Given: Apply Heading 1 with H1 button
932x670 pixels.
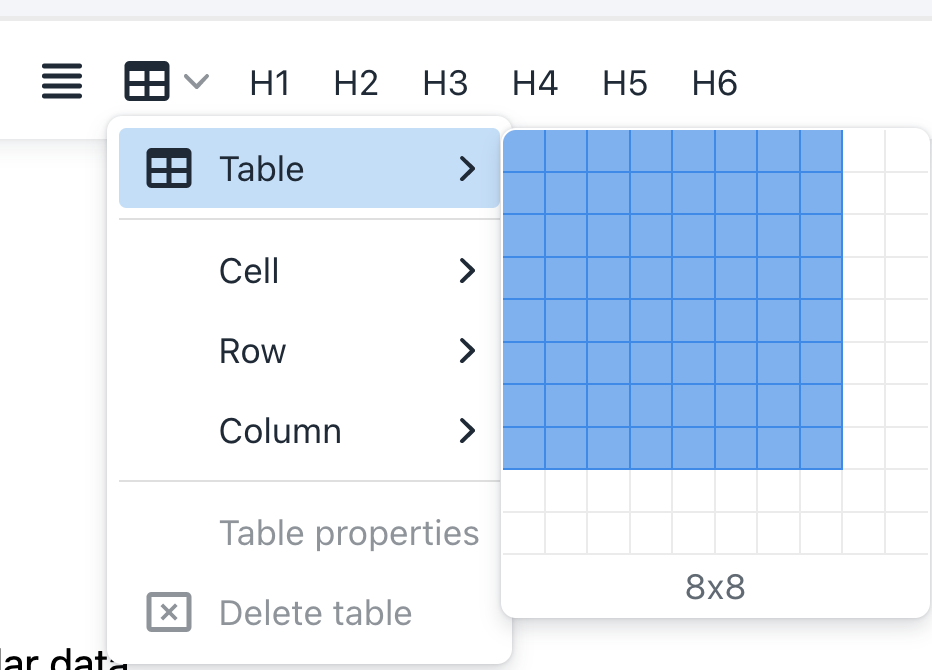Looking at the screenshot, I should pyautogui.click(x=269, y=83).
